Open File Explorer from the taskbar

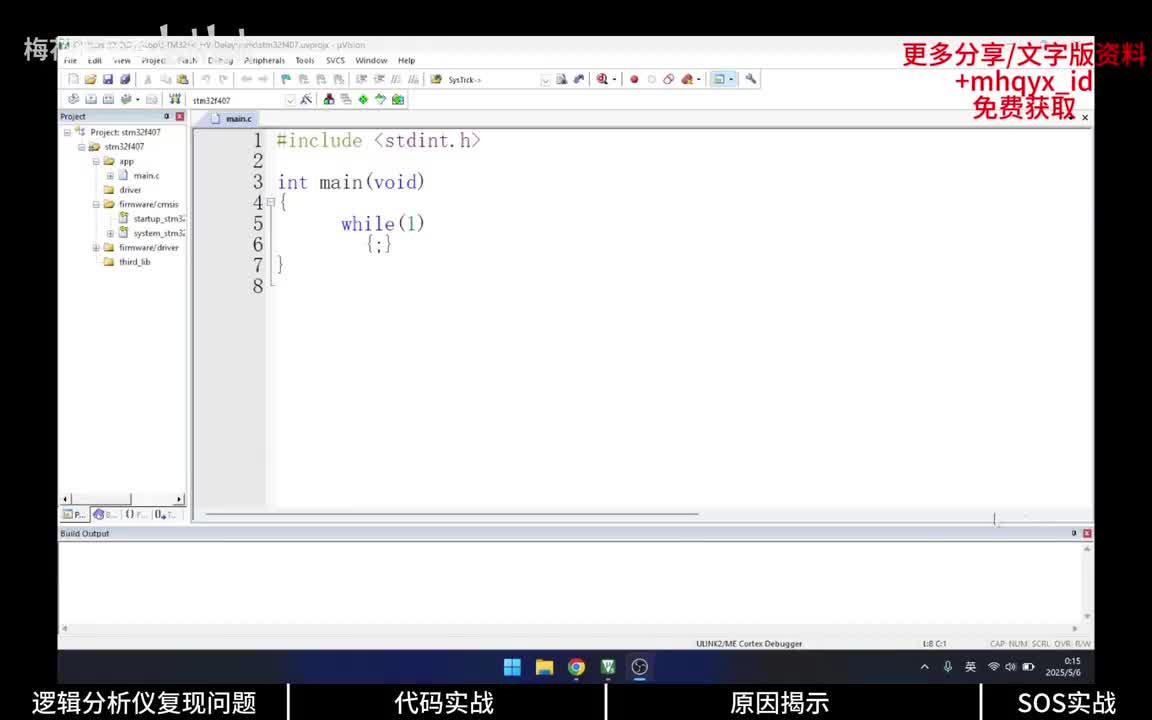click(544, 667)
